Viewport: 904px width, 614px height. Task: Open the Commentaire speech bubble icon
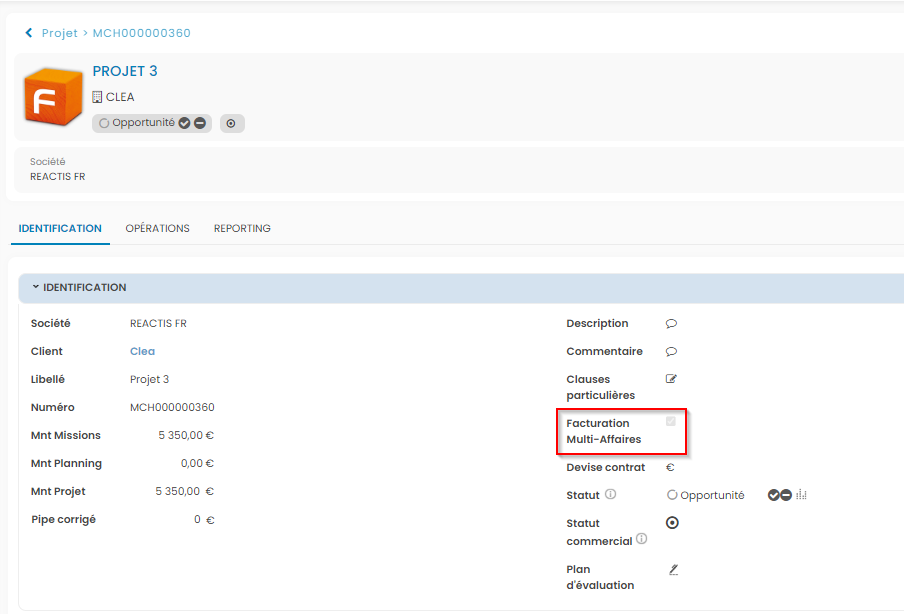tap(672, 352)
